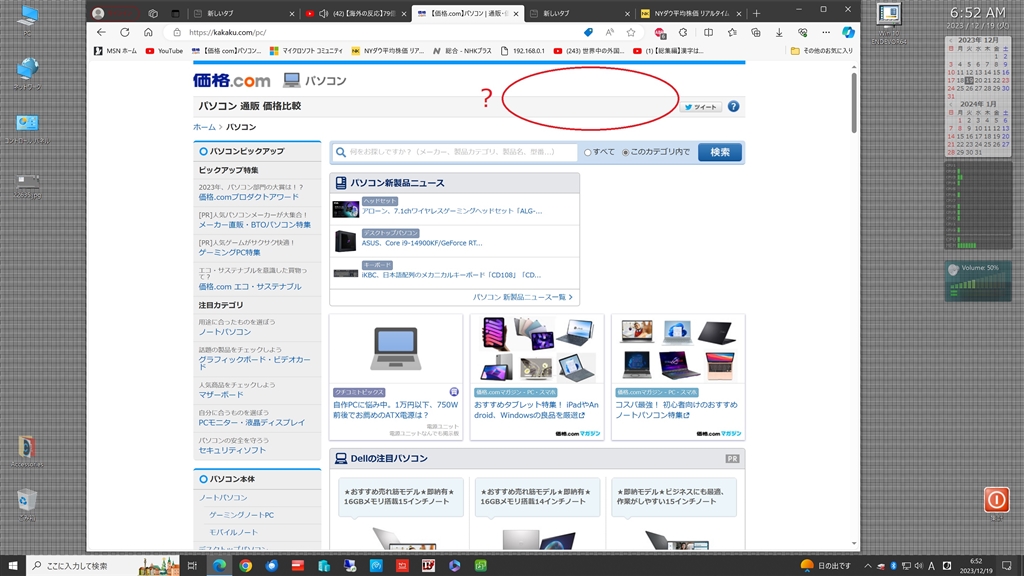Open the ゲーミングノートPC sidebar link

tap(241, 515)
